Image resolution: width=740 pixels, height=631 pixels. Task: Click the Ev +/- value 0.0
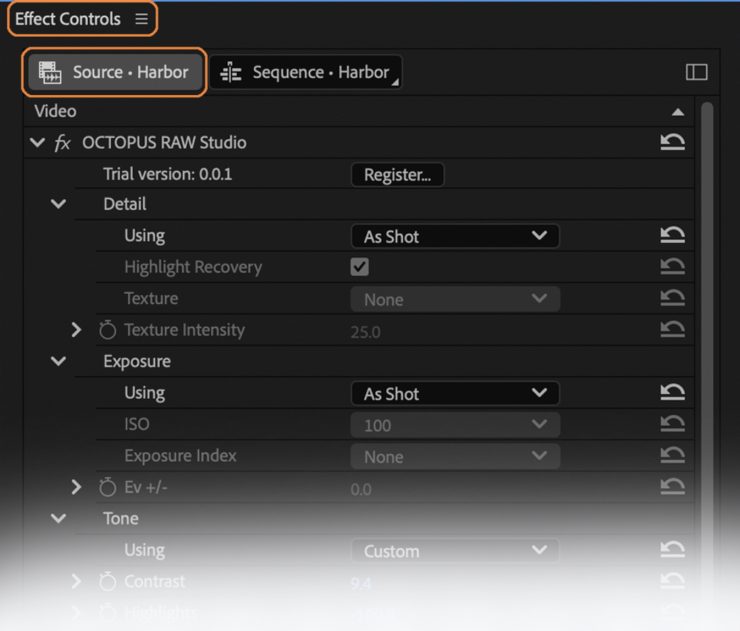361,489
